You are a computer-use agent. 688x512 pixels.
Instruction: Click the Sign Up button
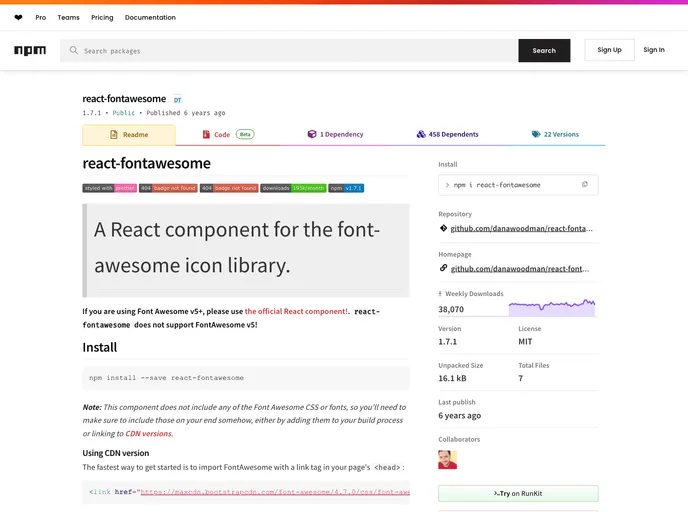pos(609,50)
